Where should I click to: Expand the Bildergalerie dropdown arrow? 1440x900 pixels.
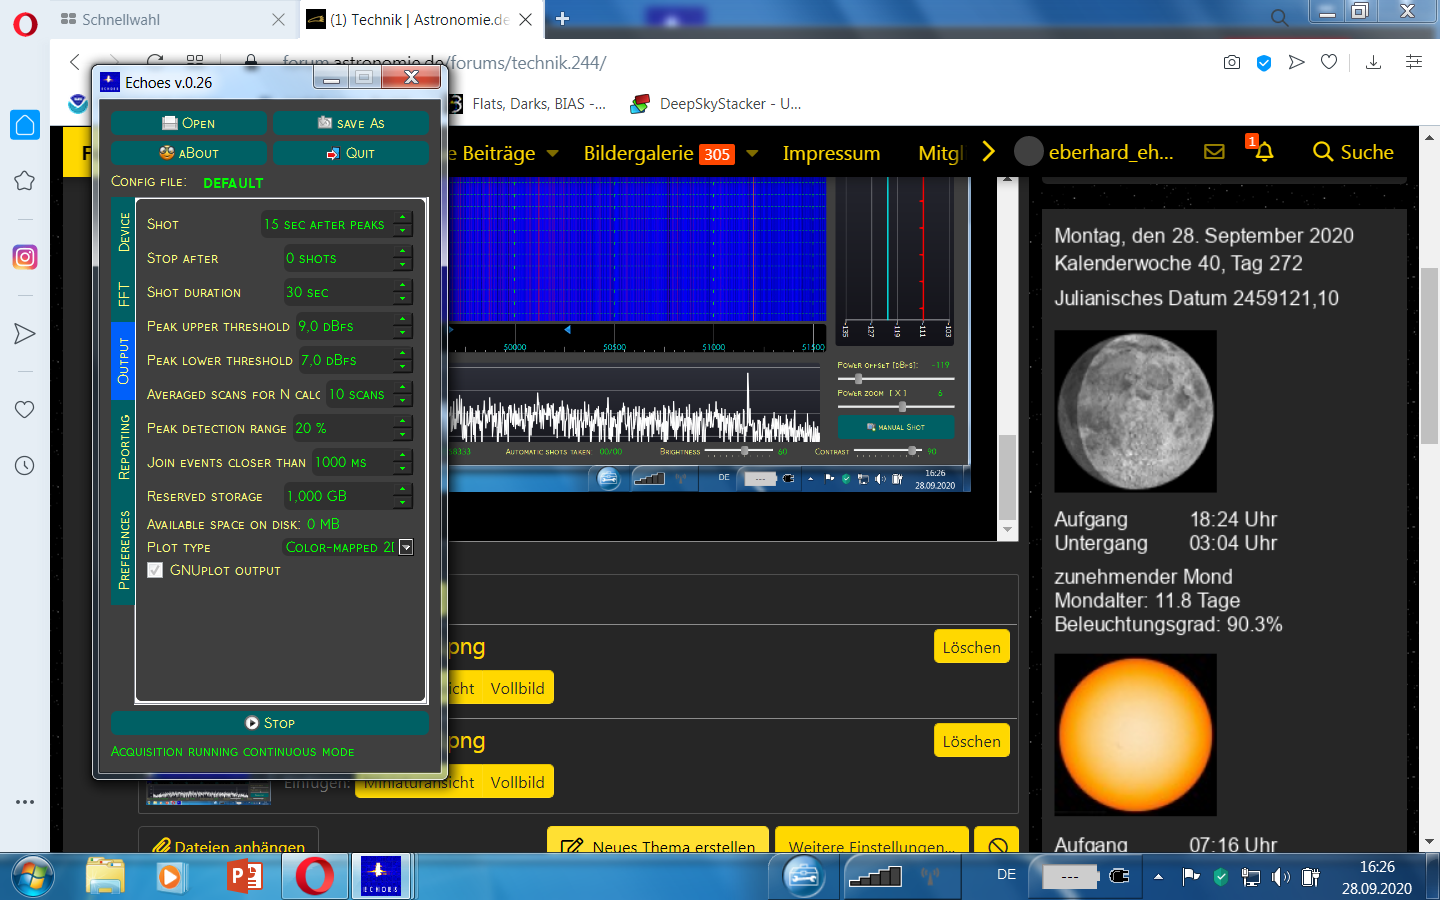click(x=752, y=153)
